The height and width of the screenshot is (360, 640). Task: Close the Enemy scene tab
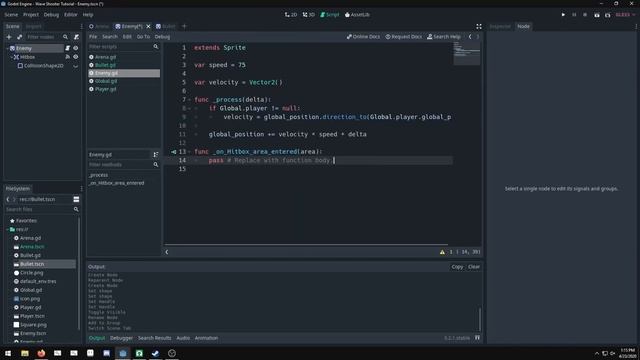[x=148, y=27]
